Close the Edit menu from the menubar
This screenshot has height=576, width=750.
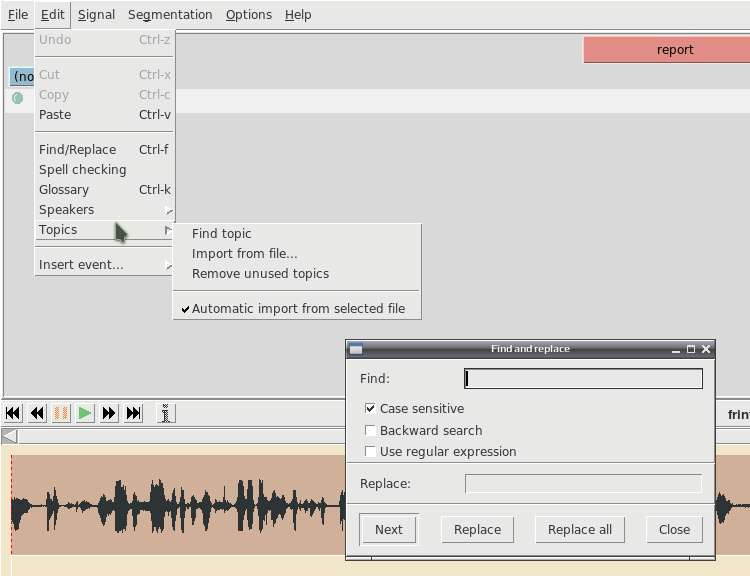point(53,15)
